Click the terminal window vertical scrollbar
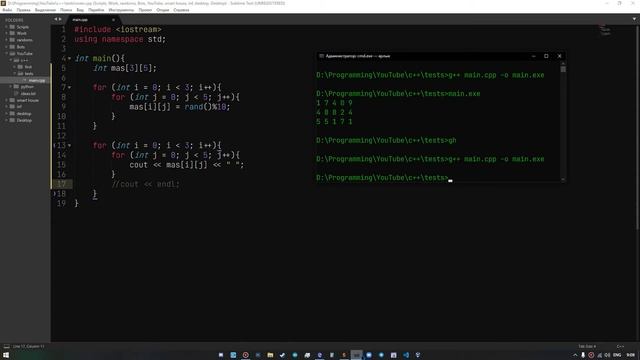 pyautogui.click(x=563, y=122)
